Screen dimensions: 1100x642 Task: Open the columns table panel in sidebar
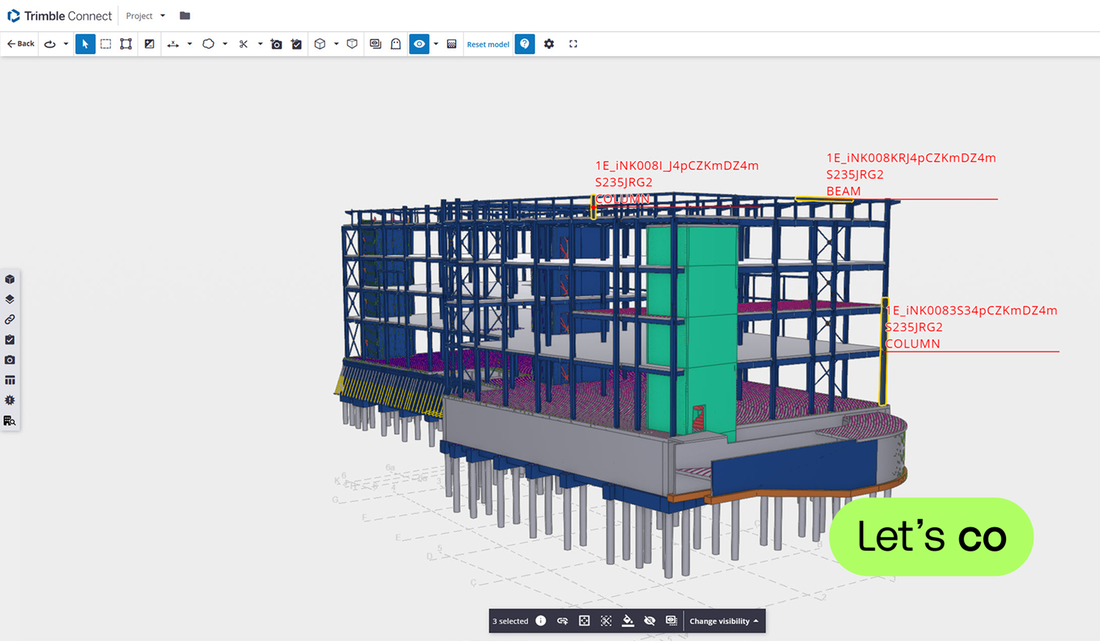tap(10, 380)
